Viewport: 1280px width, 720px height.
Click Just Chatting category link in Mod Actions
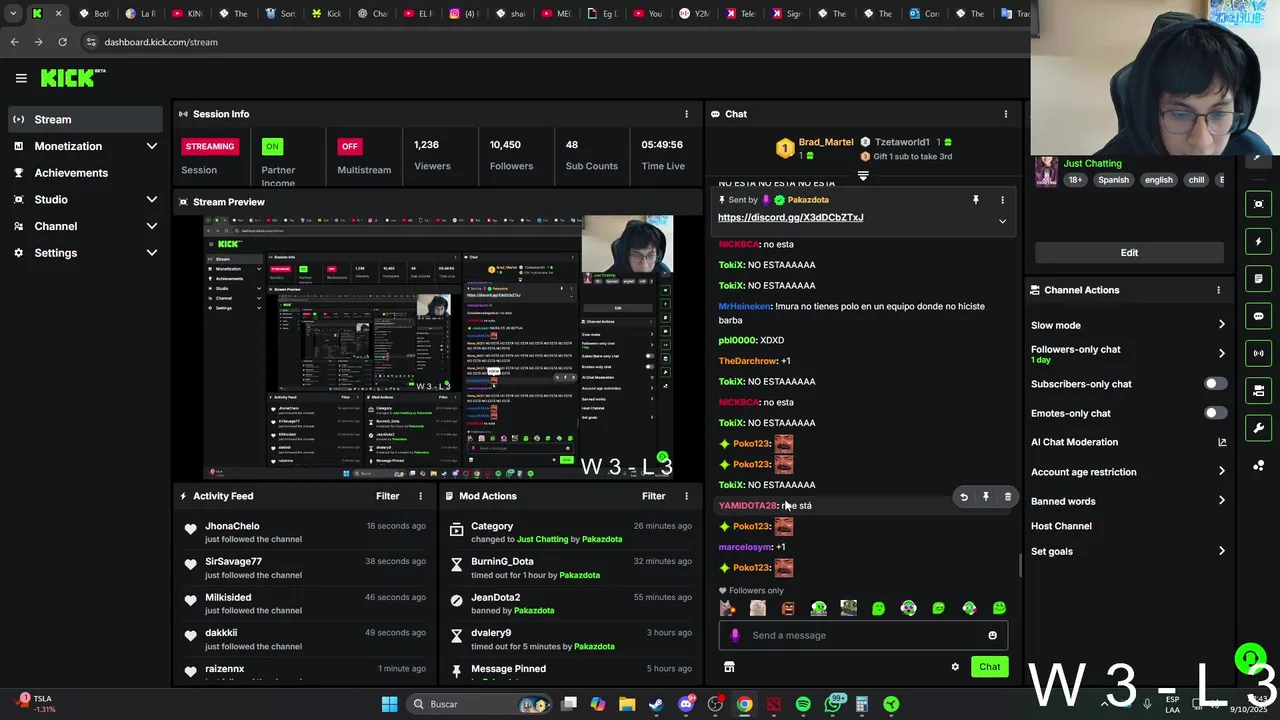pyautogui.click(x=542, y=539)
